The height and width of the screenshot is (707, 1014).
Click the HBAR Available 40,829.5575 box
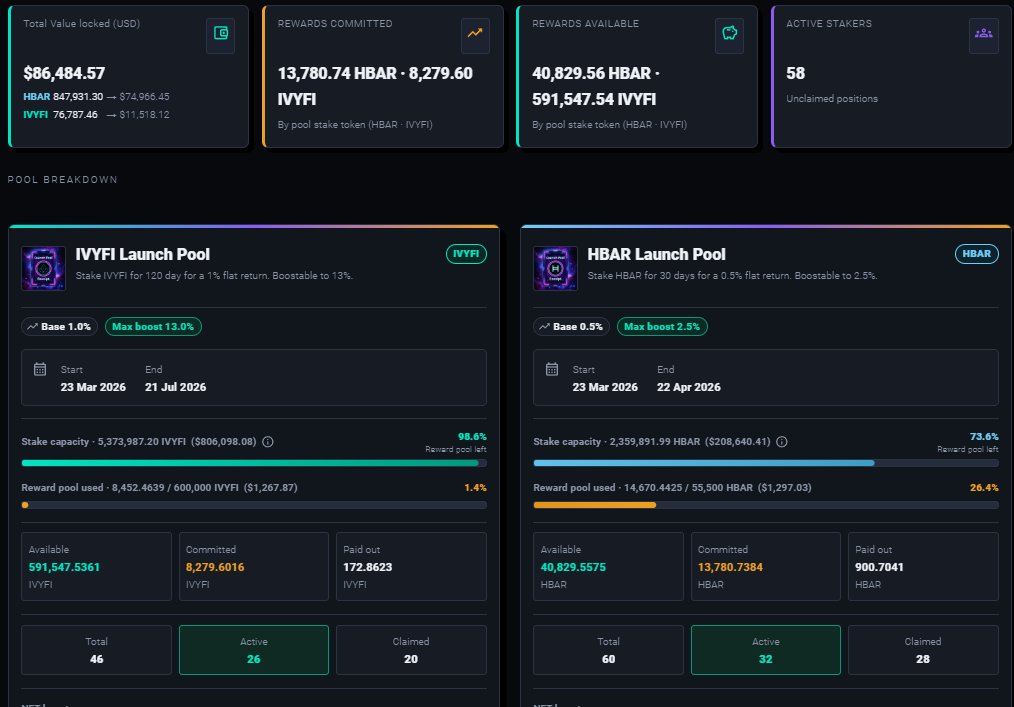point(609,567)
